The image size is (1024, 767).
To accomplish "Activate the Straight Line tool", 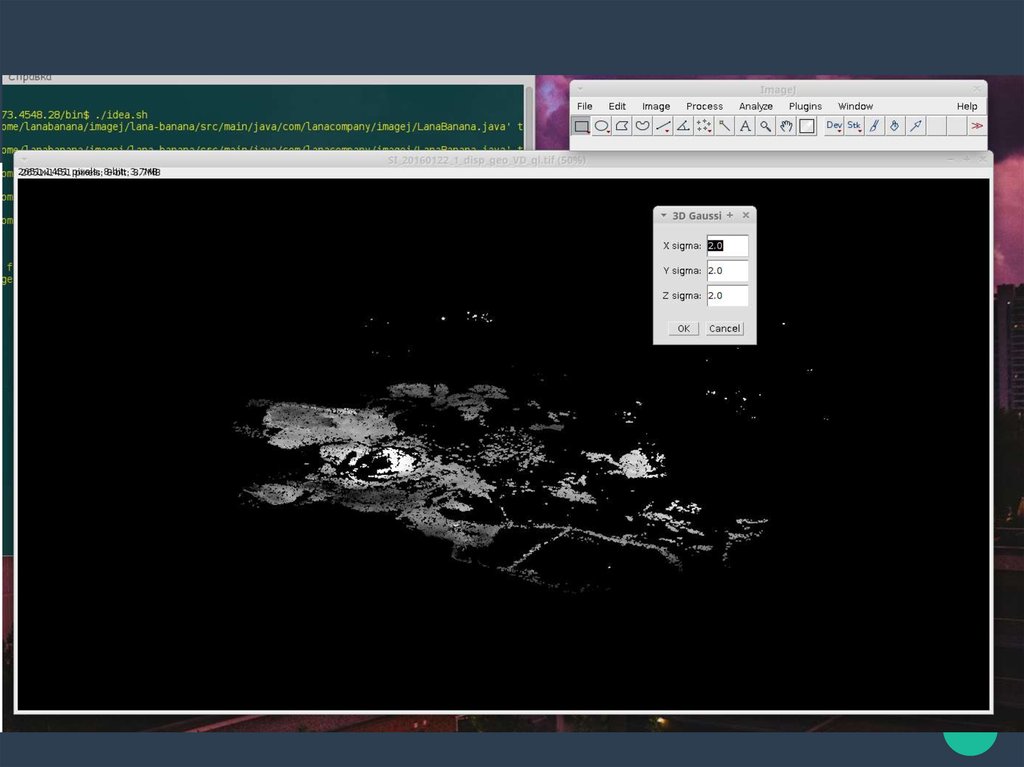I will click(663, 126).
